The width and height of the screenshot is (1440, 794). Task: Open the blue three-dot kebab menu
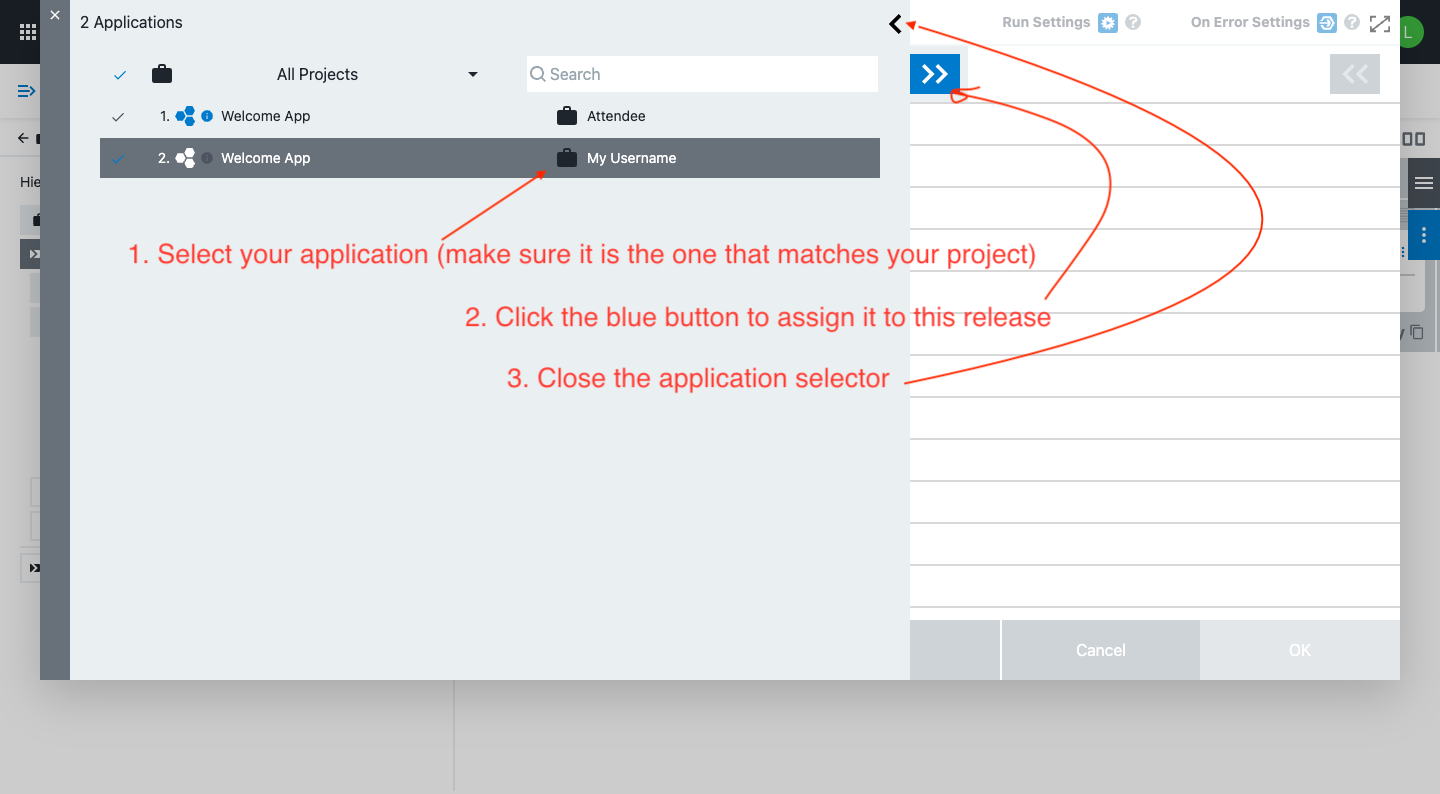(x=1423, y=234)
